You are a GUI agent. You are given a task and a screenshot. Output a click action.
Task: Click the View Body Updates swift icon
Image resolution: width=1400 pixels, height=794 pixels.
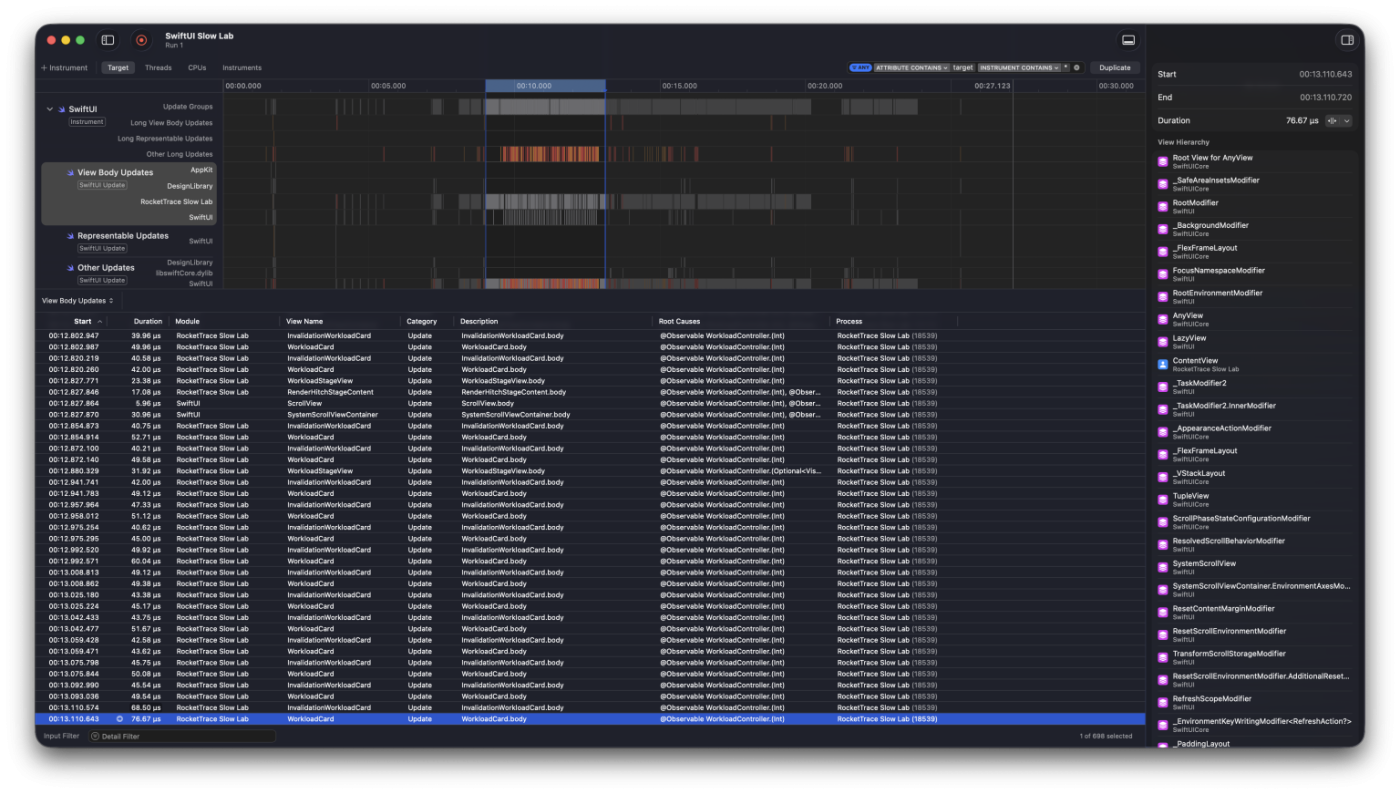pyautogui.click(x=71, y=173)
